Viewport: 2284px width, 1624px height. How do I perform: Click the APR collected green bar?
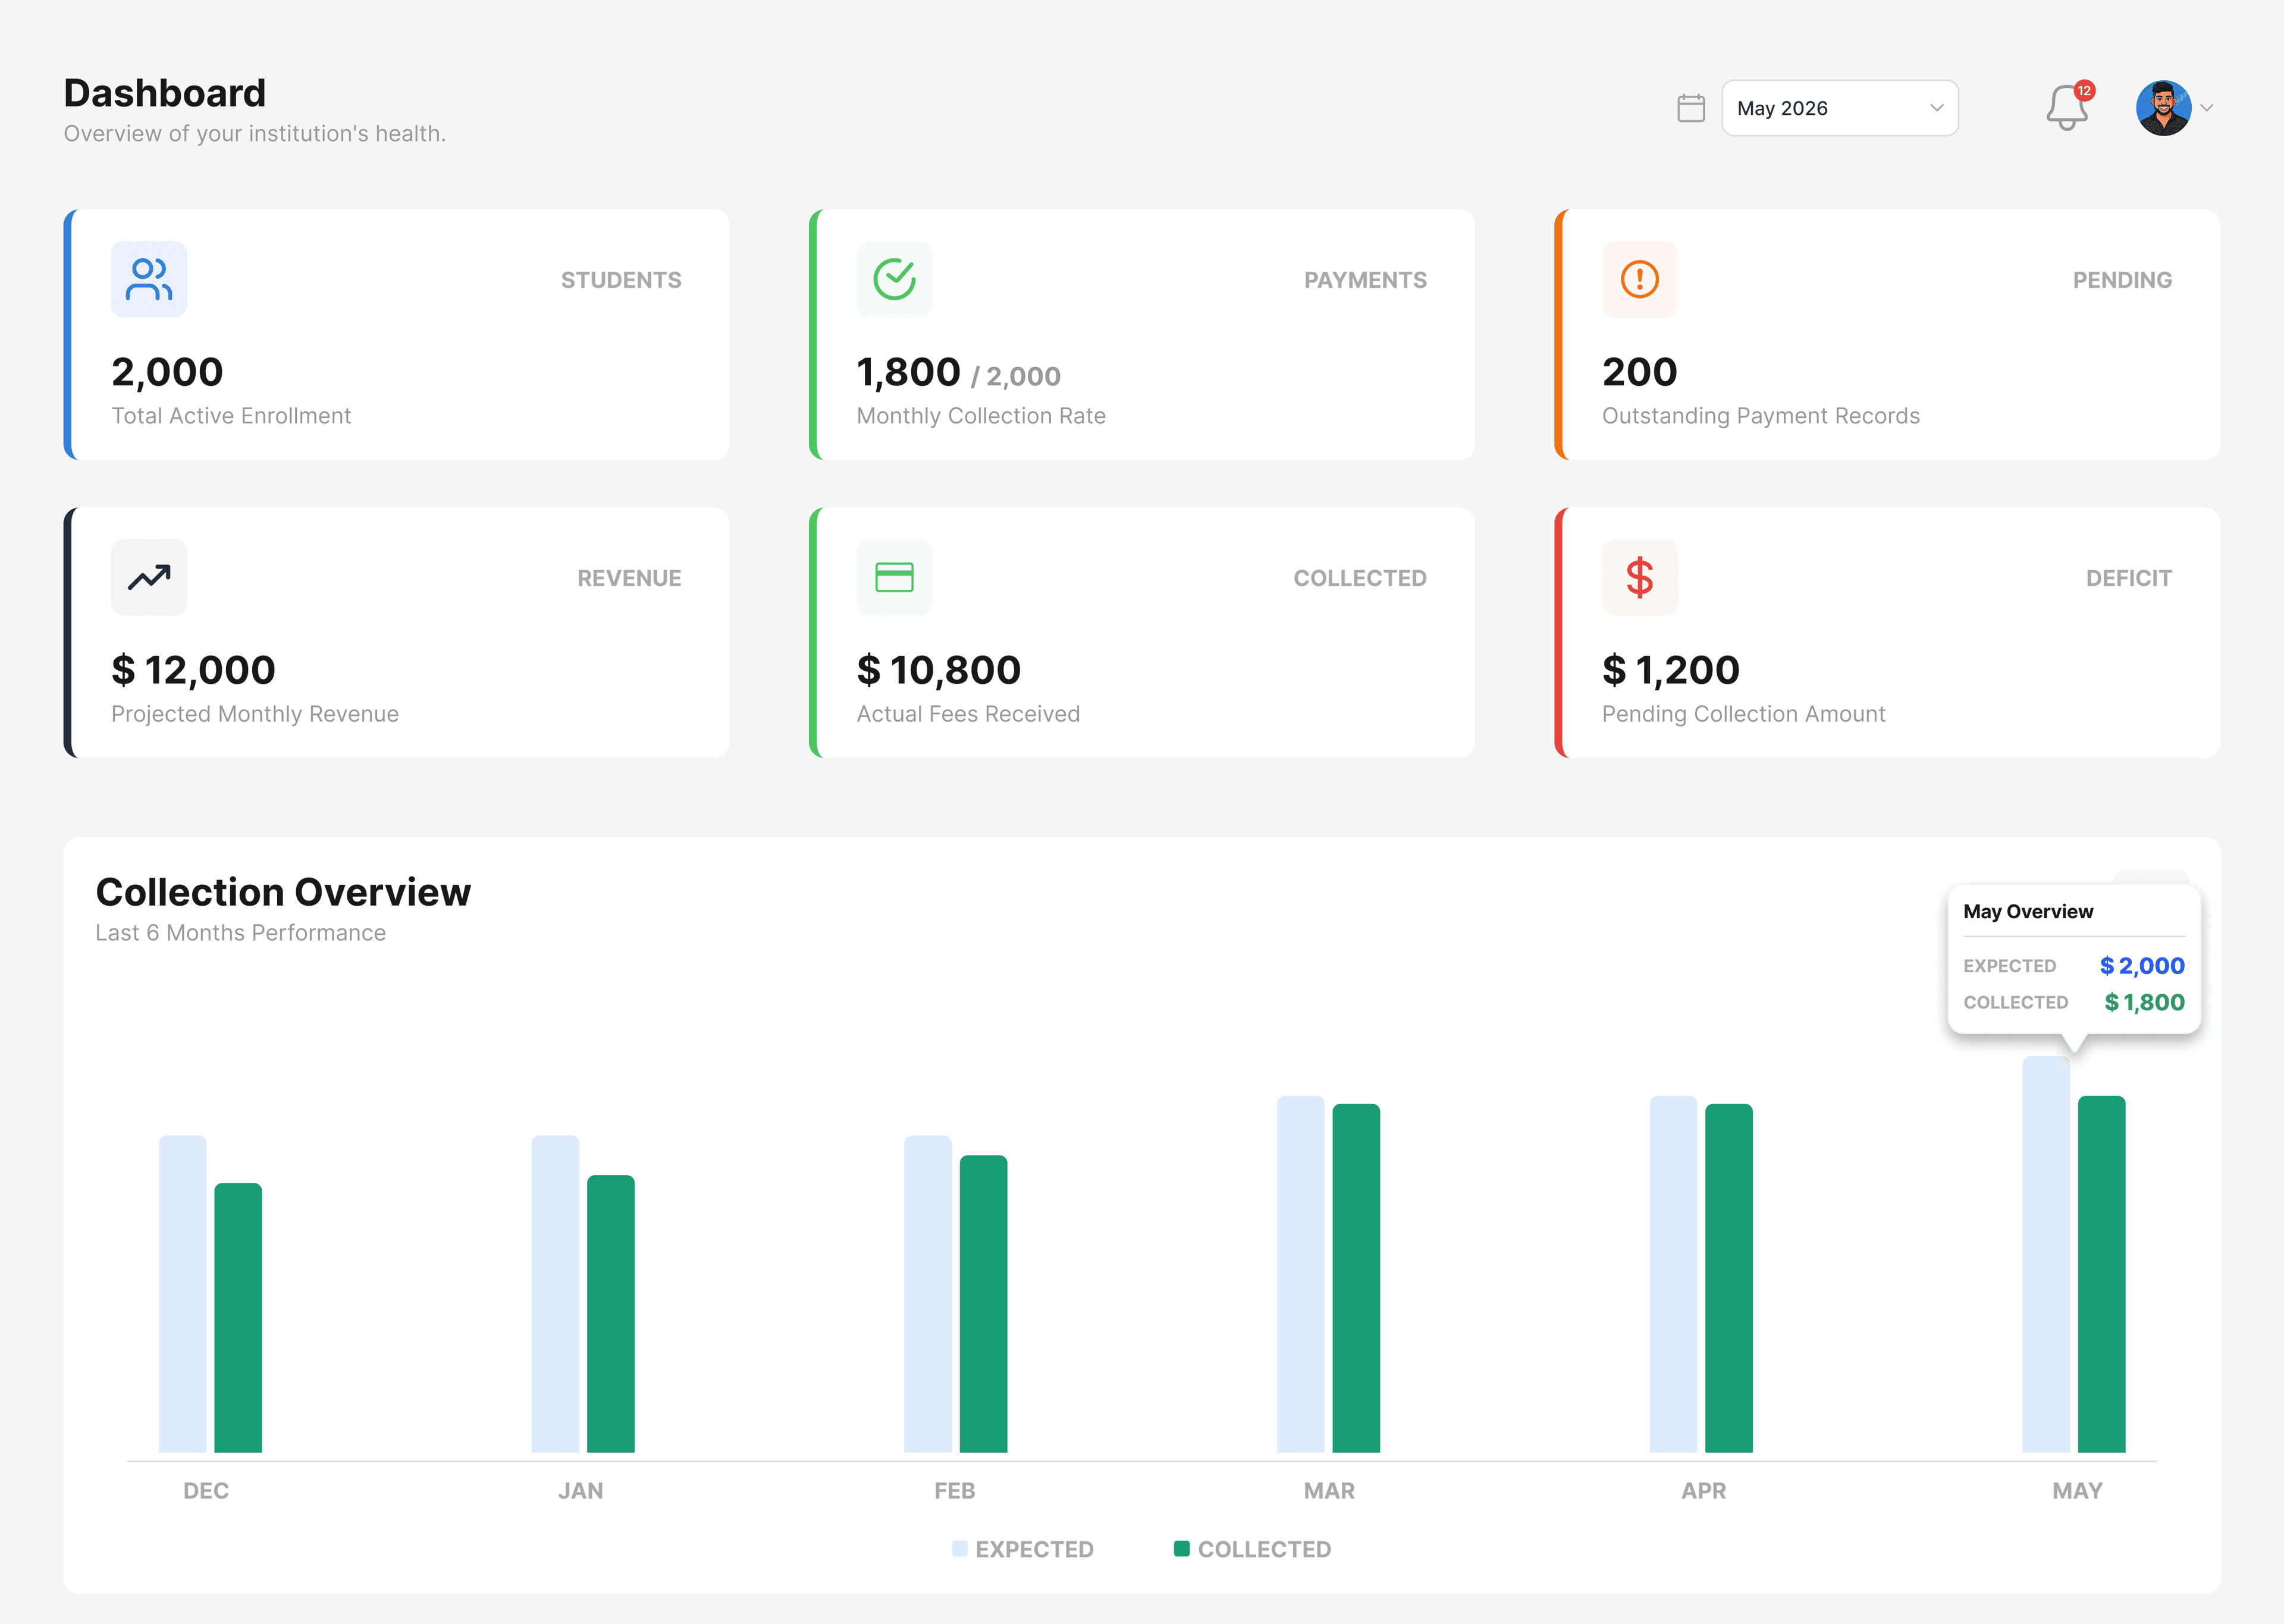click(x=1729, y=1278)
